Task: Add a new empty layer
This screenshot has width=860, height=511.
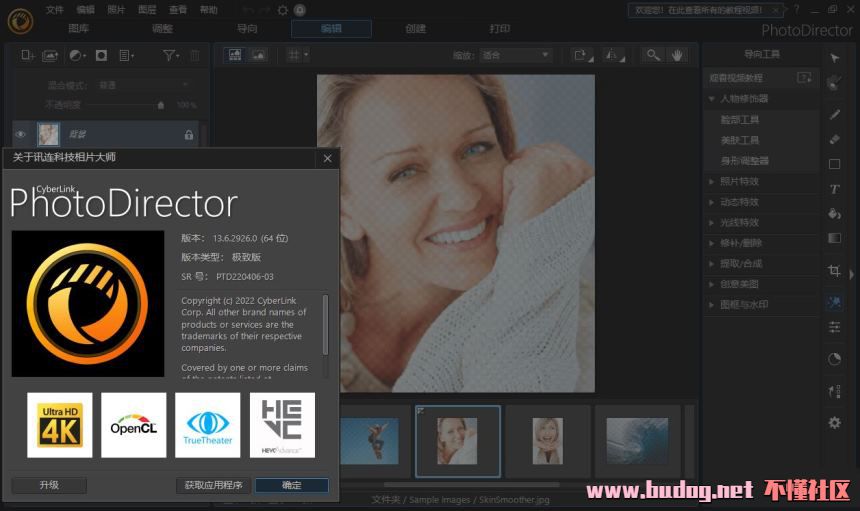Action: click(x=27, y=55)
